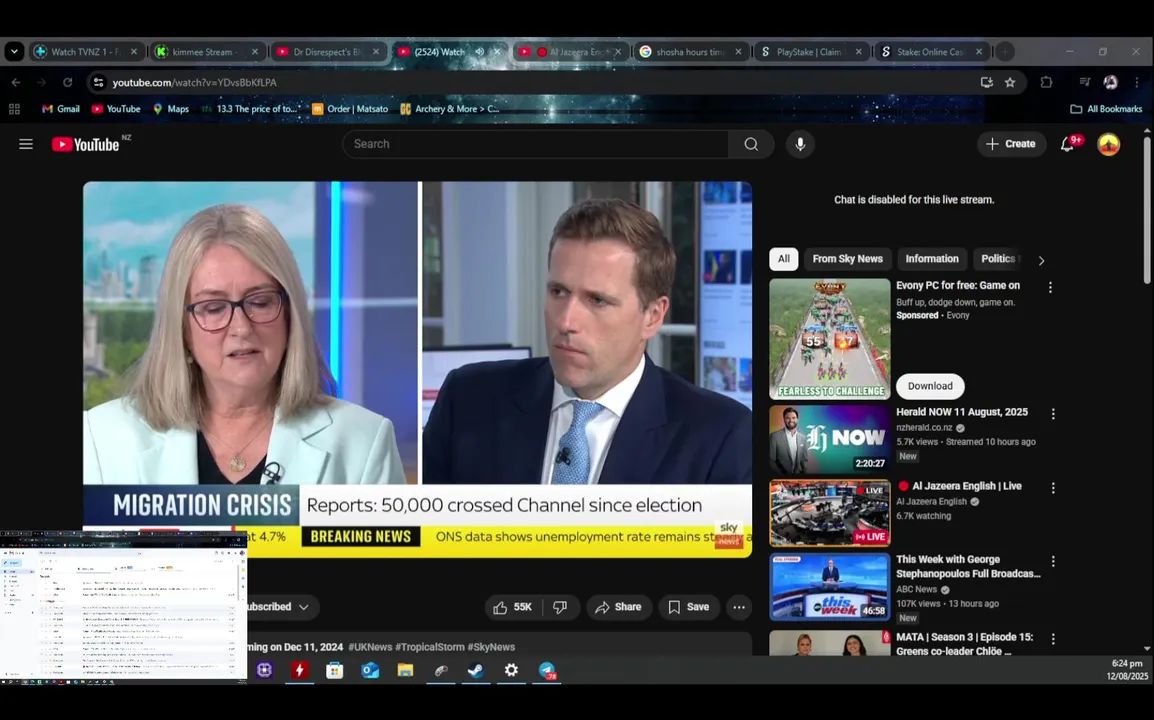The height and width of the screenshot is (720, 1154).
Task: Open Settings gear in the taskbar
Action: 511,670
